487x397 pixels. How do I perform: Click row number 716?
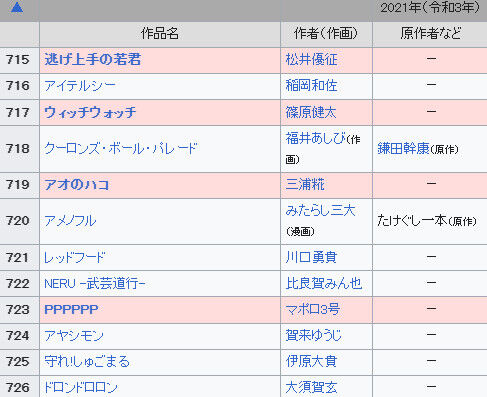(17, 86)
